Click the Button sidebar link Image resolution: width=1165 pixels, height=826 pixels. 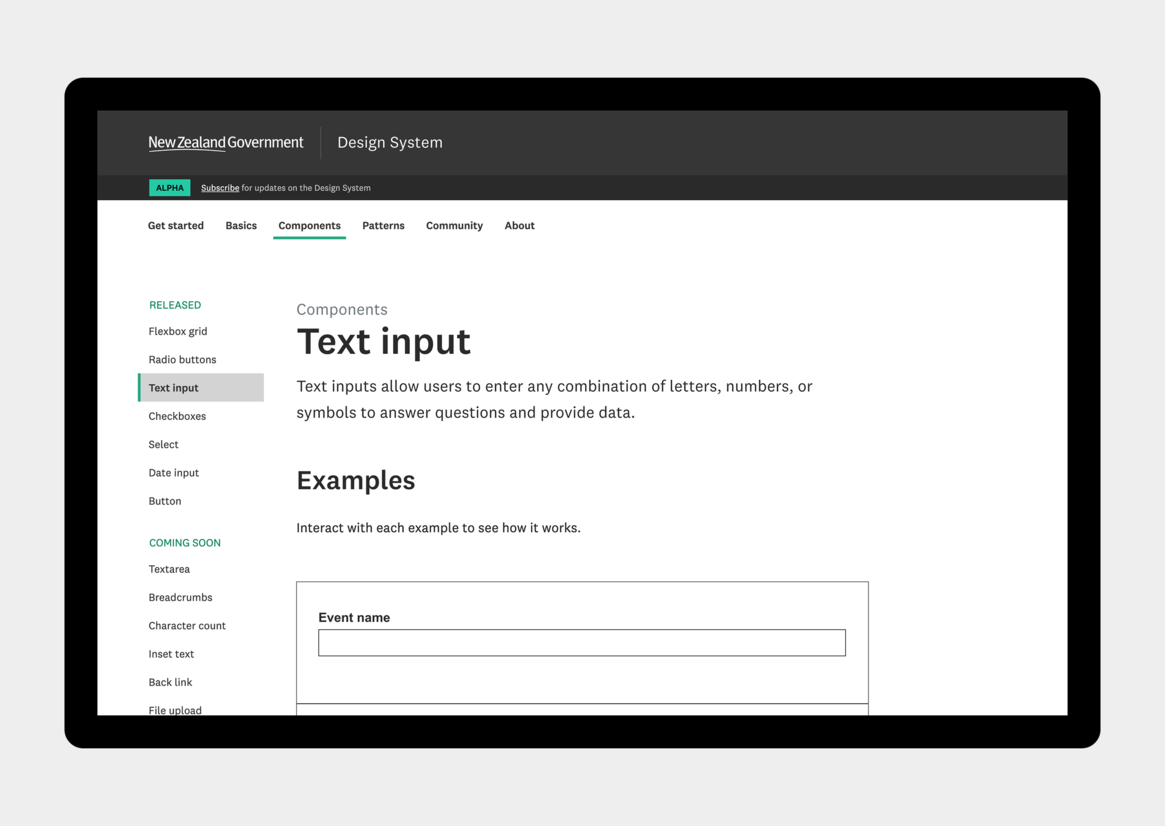pos(165,501)
